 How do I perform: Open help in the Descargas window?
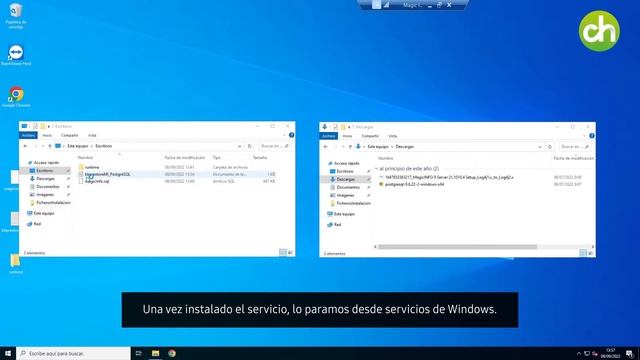click(592, 136)
